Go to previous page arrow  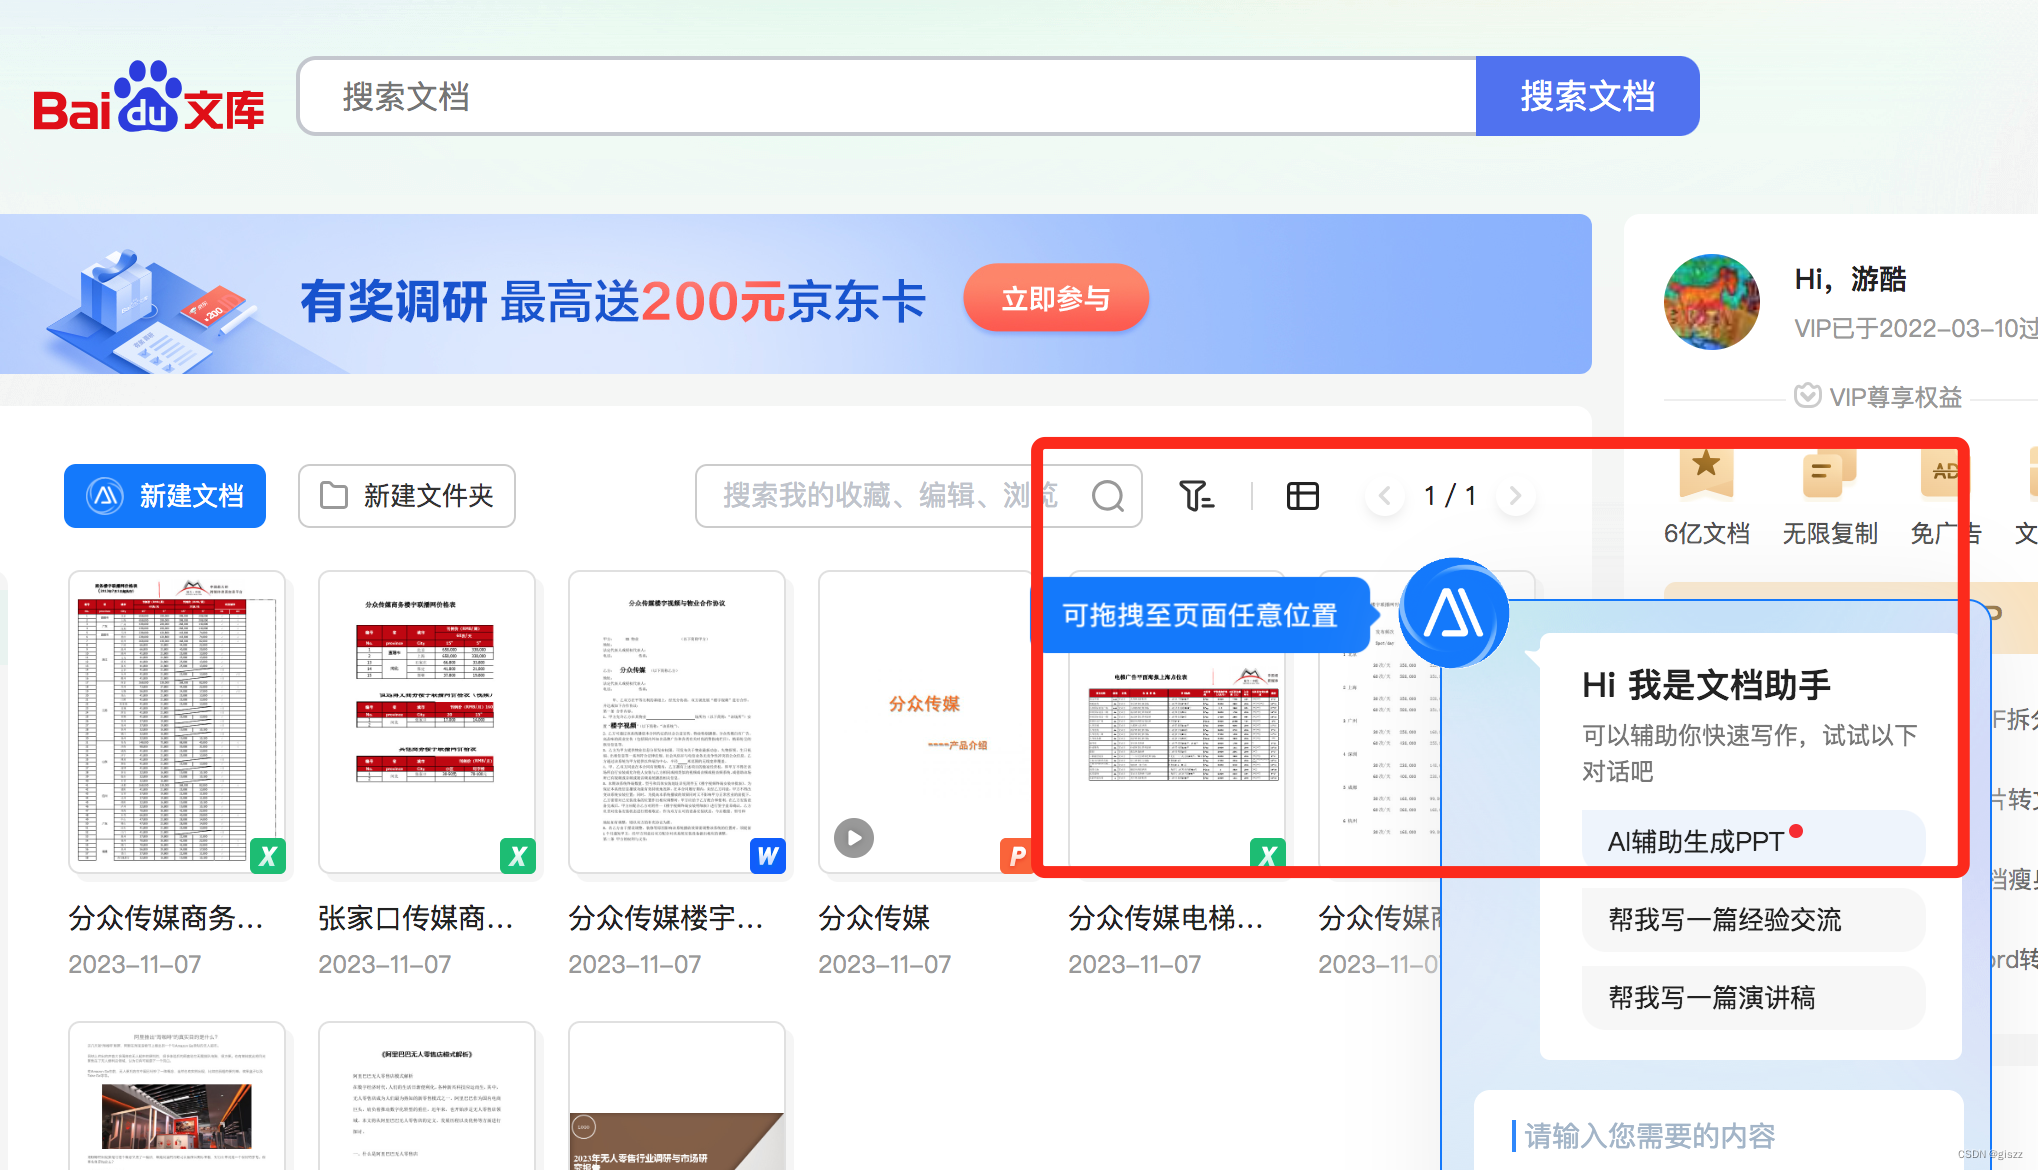pyautogui.click(x=1385, y=496)
